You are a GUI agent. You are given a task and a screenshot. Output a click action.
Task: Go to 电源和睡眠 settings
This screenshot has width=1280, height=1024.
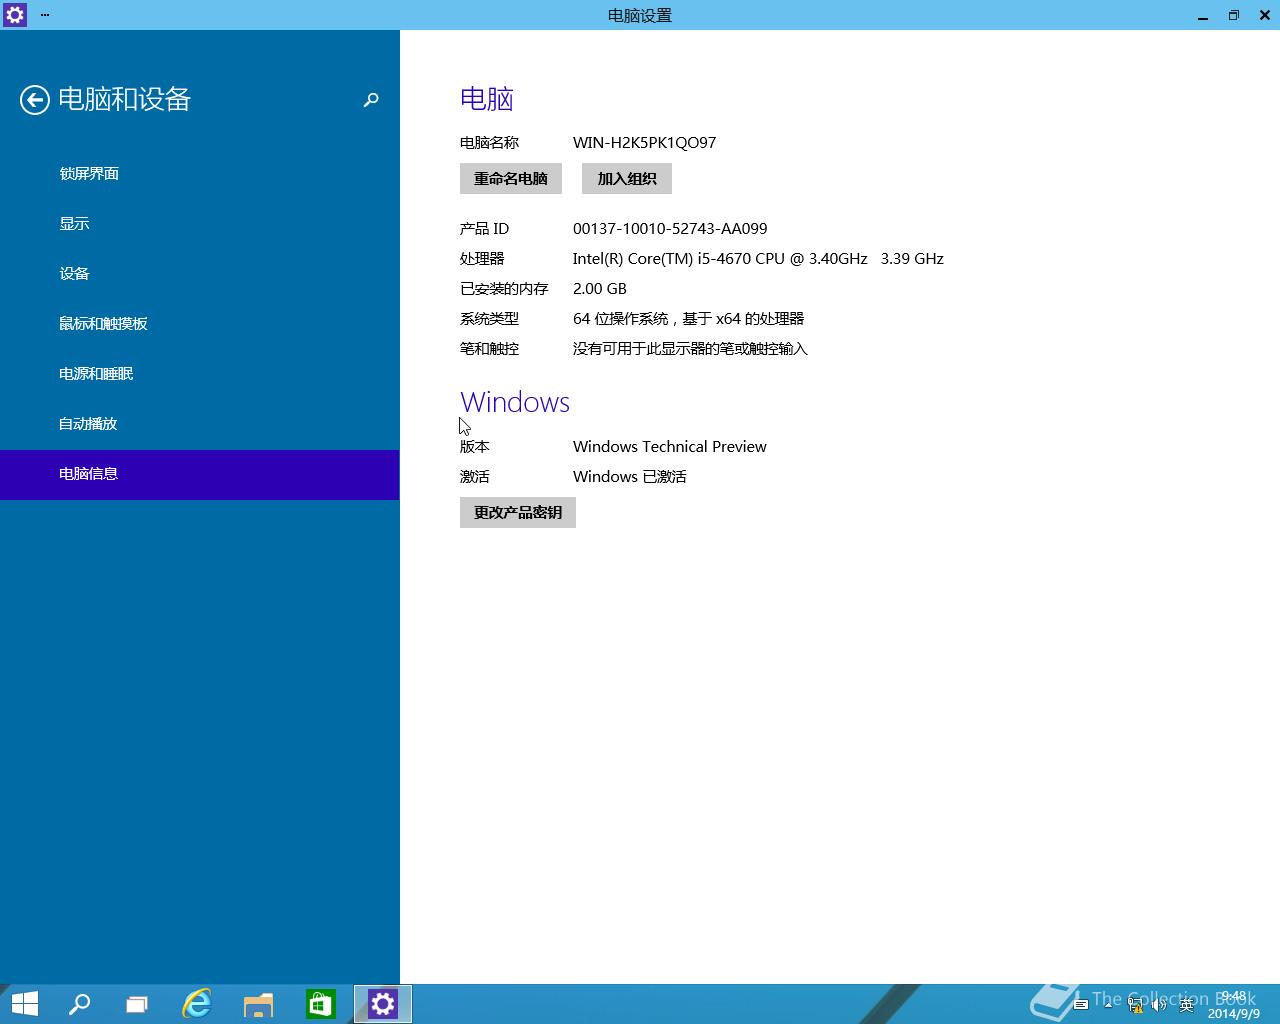tap(199, 374)
